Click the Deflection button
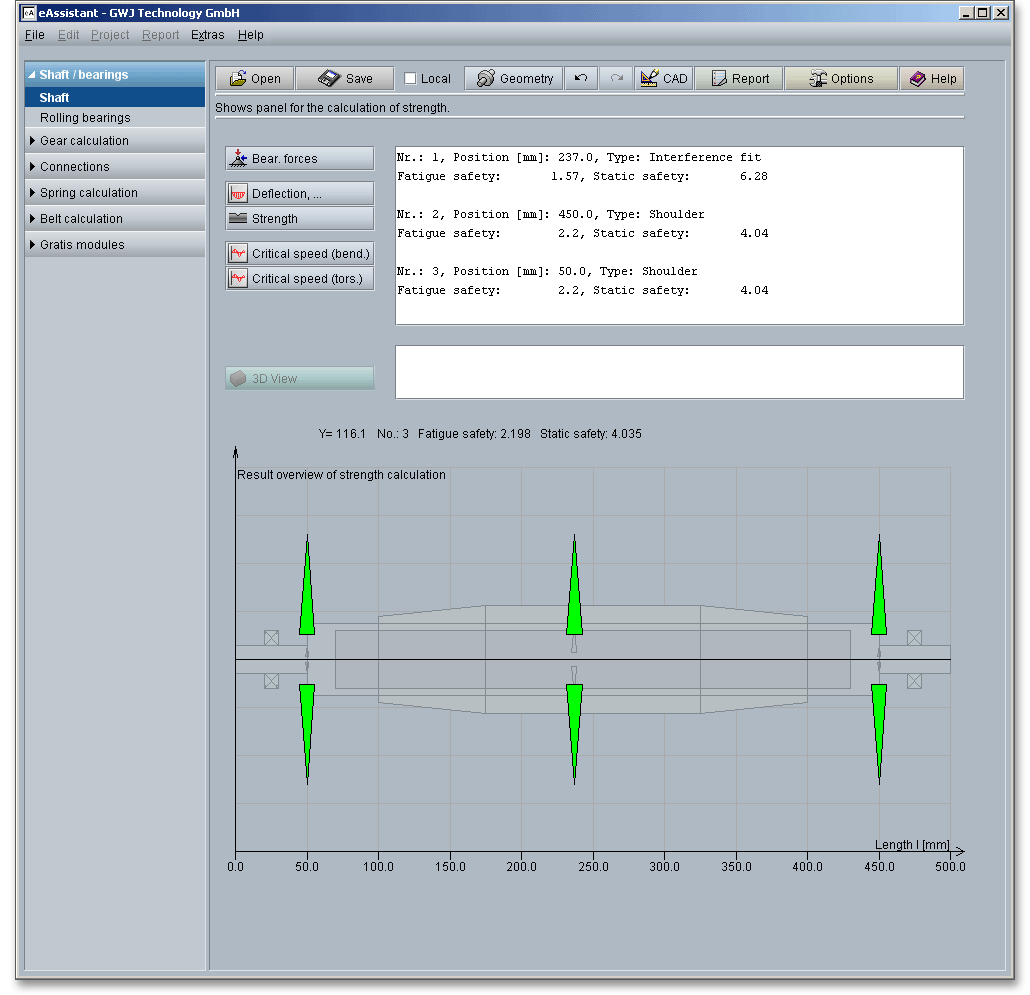This screenshot has width=1030, height=995. point(299,194)
